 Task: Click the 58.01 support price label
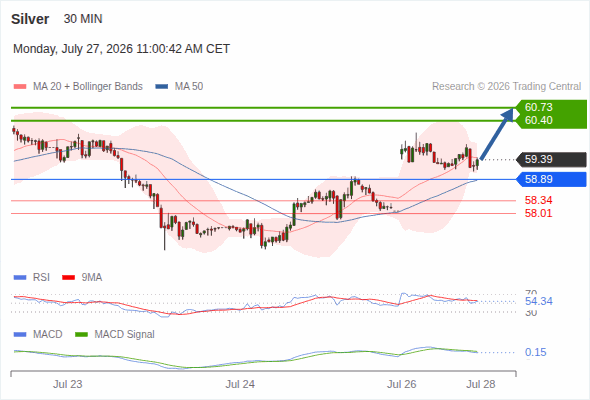(x=538, y=213)
